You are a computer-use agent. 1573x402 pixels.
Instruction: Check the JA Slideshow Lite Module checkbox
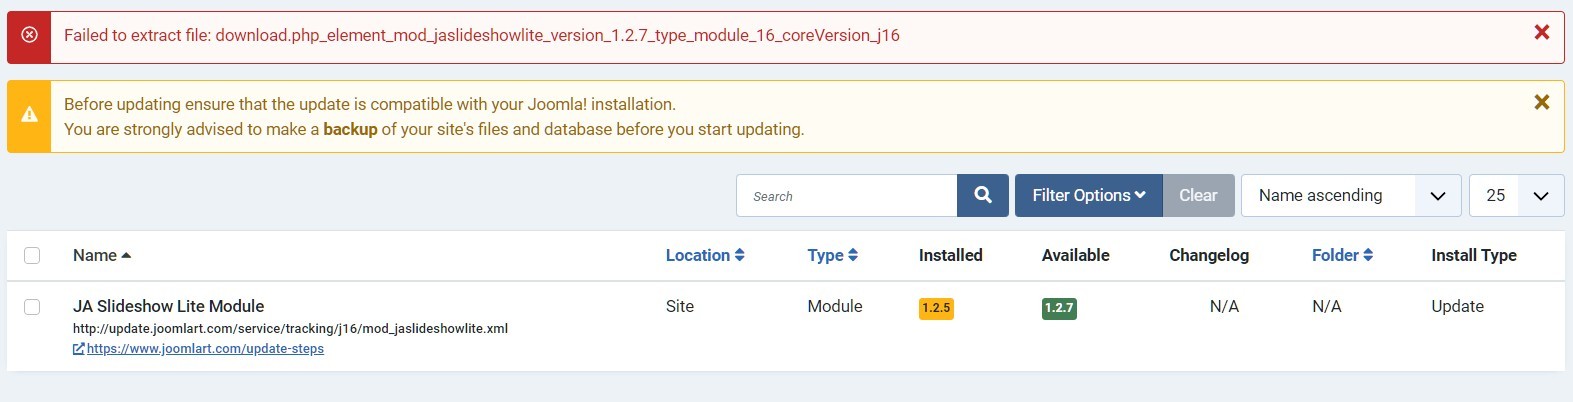pyautogui.click(x=32, y=307)
